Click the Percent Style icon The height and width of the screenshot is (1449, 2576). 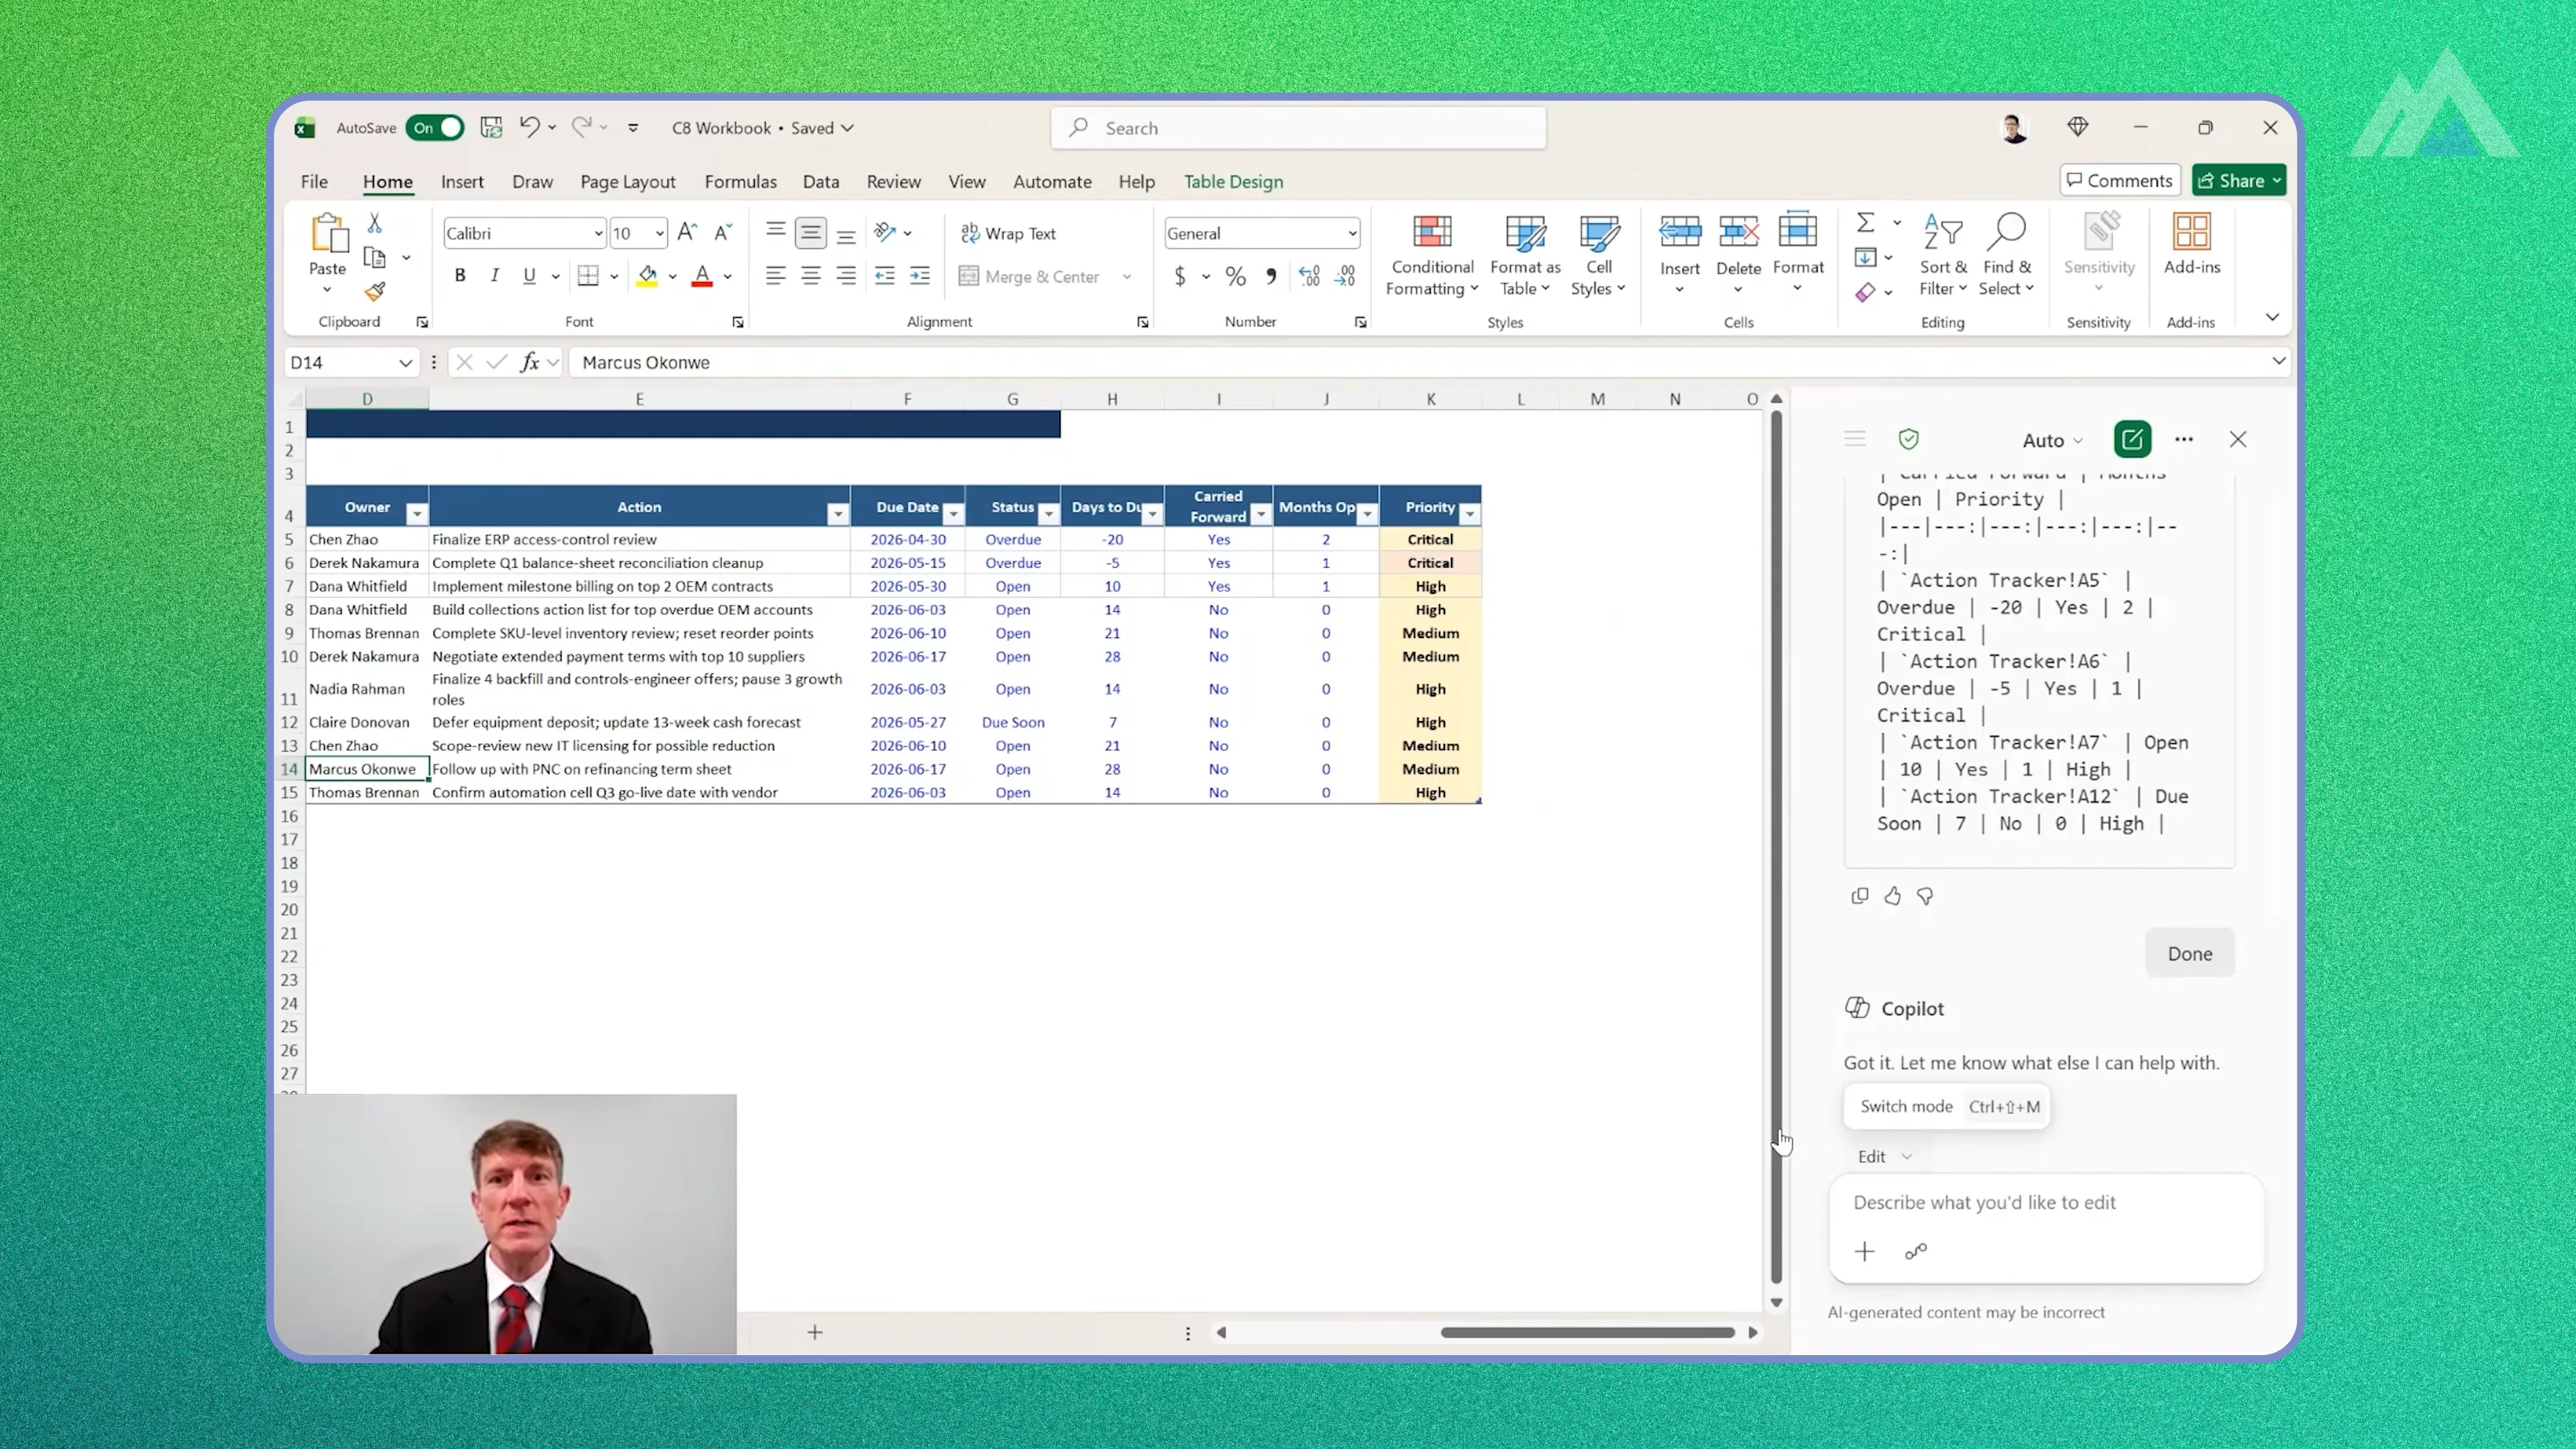(x=1236, y=276)
